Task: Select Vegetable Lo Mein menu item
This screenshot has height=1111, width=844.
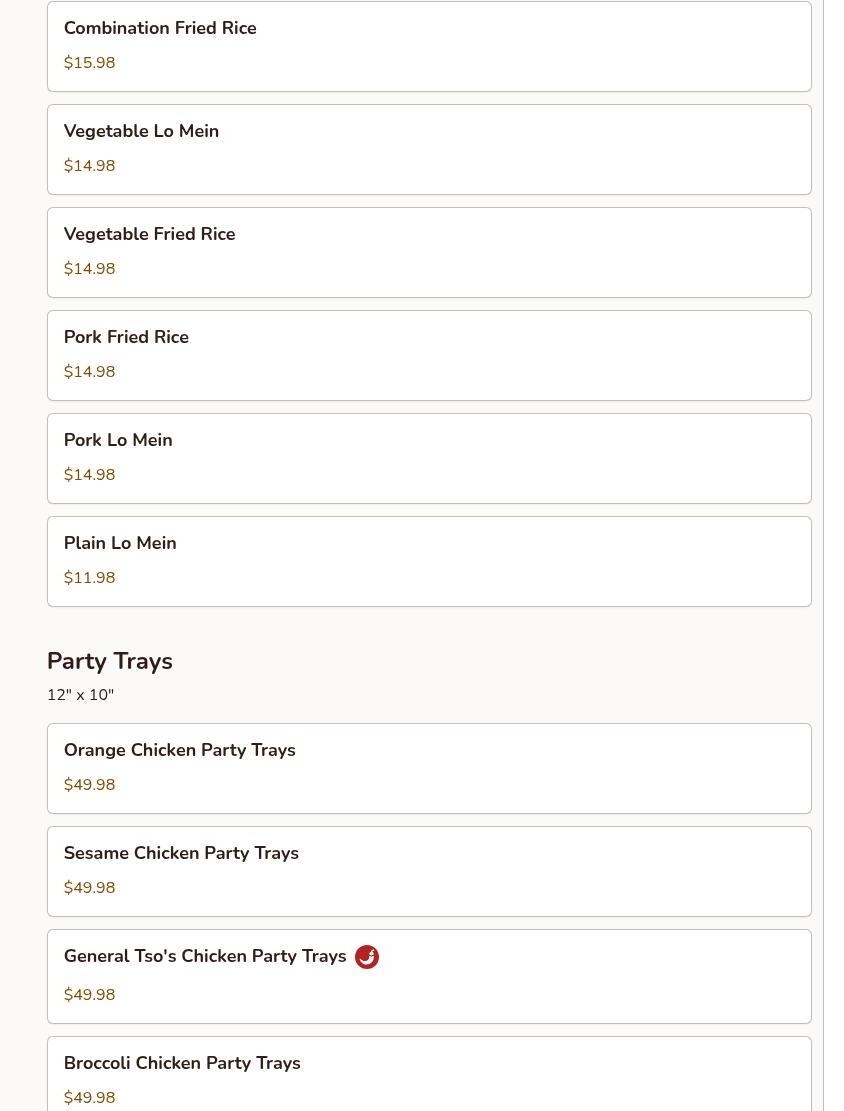Action: pos(429,149)
